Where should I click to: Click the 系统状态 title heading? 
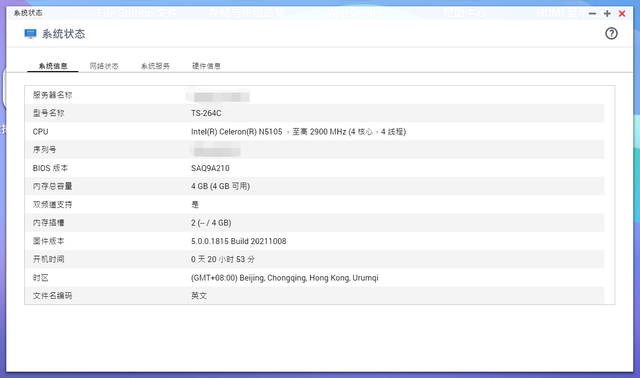(x=64, y=33)
